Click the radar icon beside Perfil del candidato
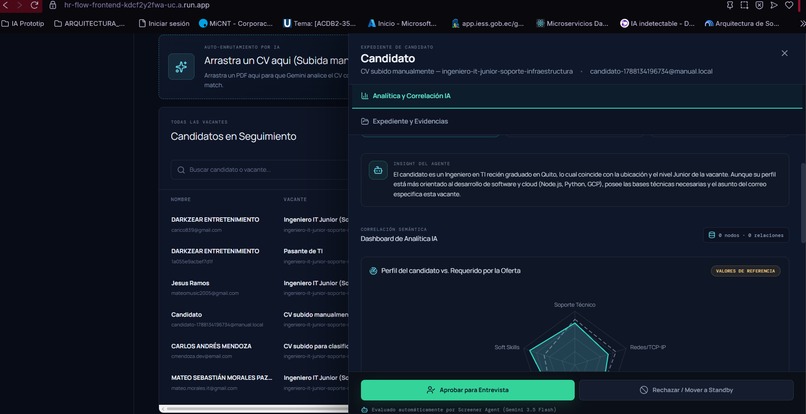The width and height of the screenshot is (806, 414). (373, 271)
